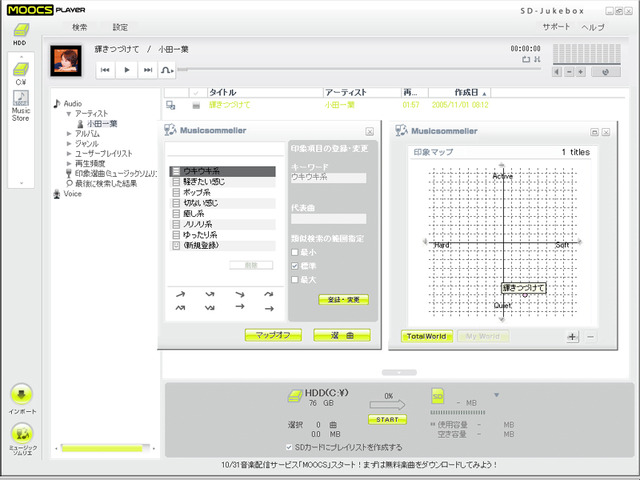Check the 最小 range checkbox
Image resolution: width=640 pixels, height=480 pixels.
tap(295, 253)
